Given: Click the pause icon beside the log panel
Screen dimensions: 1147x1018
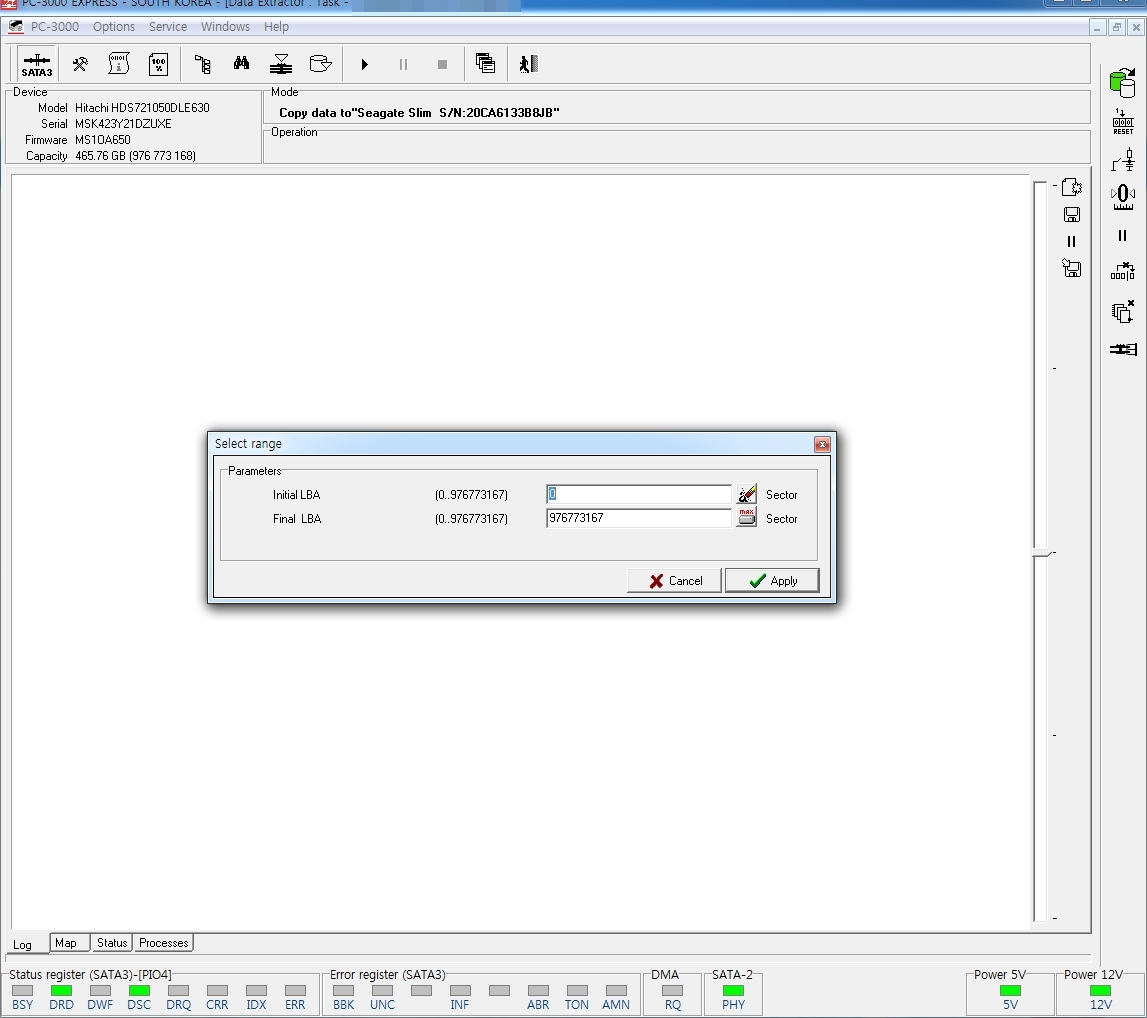Looking at the screenshot, I should (1072, 241).
